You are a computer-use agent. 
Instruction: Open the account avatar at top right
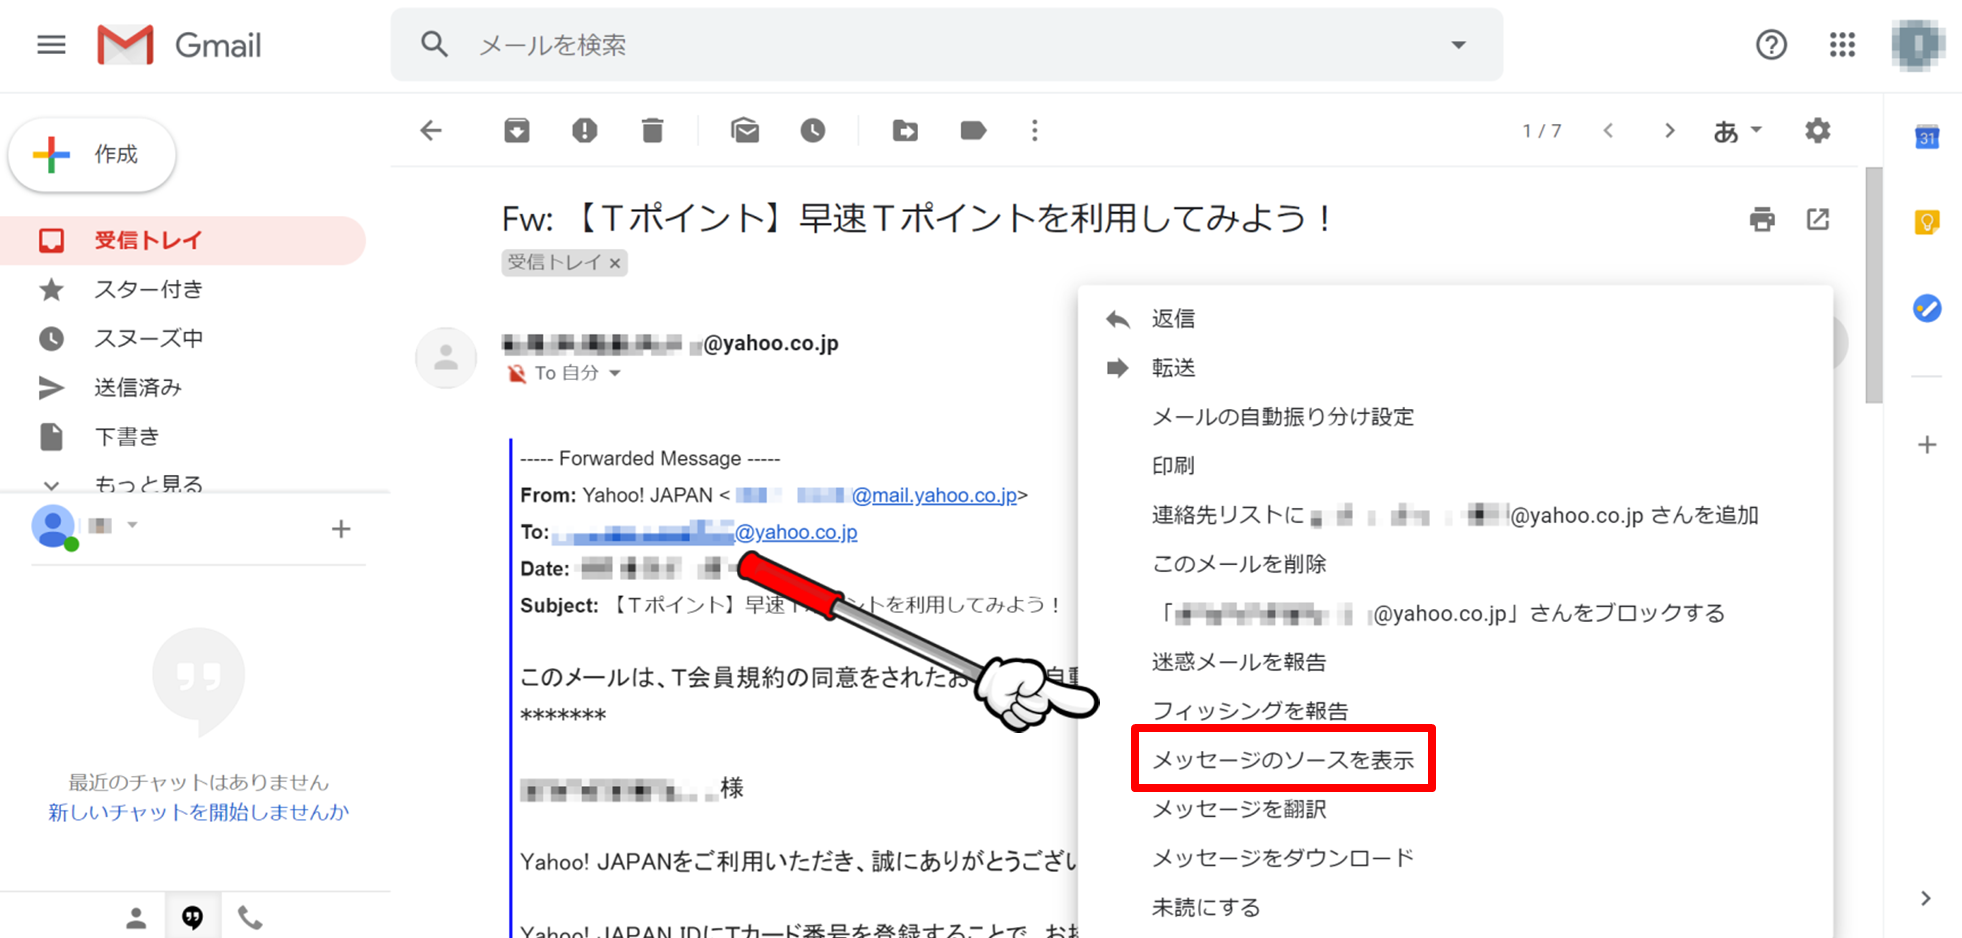(1917, 45)
